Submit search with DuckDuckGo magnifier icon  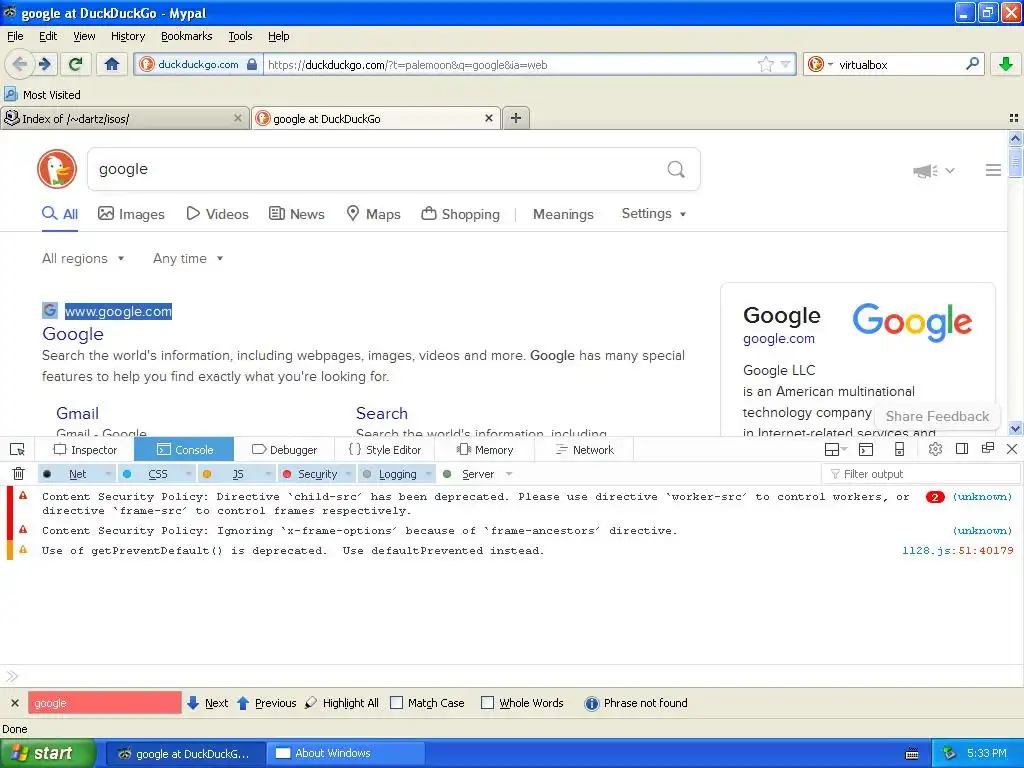point(676,169)
